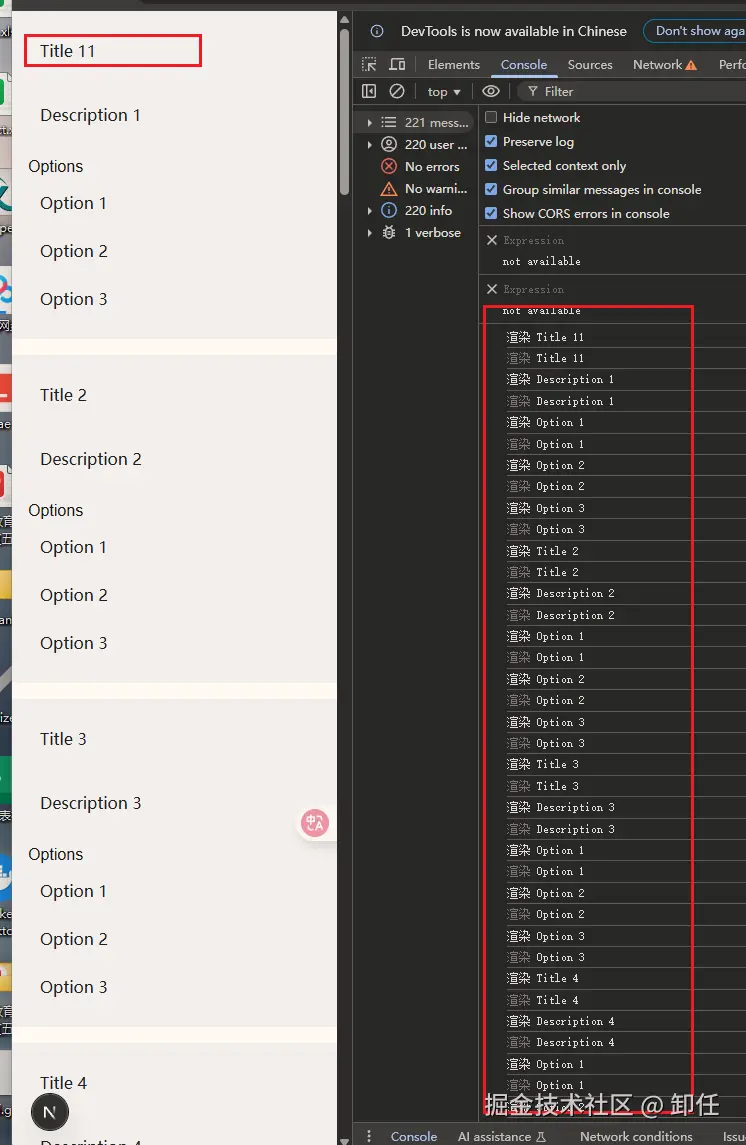Uncheck the Preserve log checkbox
The image size is (746, 1145).
(491, 141)
